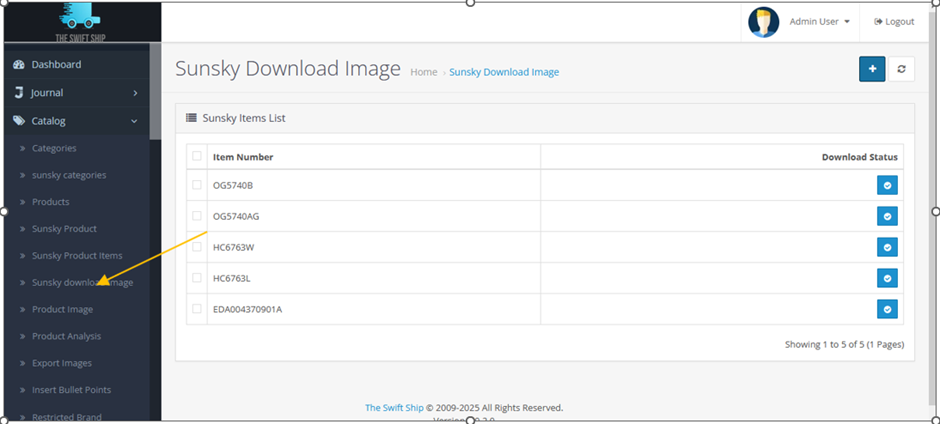Viewport: 940px width, 424px height.
Task: Click download status icon for HC6763L
Action: coord(887,278)
